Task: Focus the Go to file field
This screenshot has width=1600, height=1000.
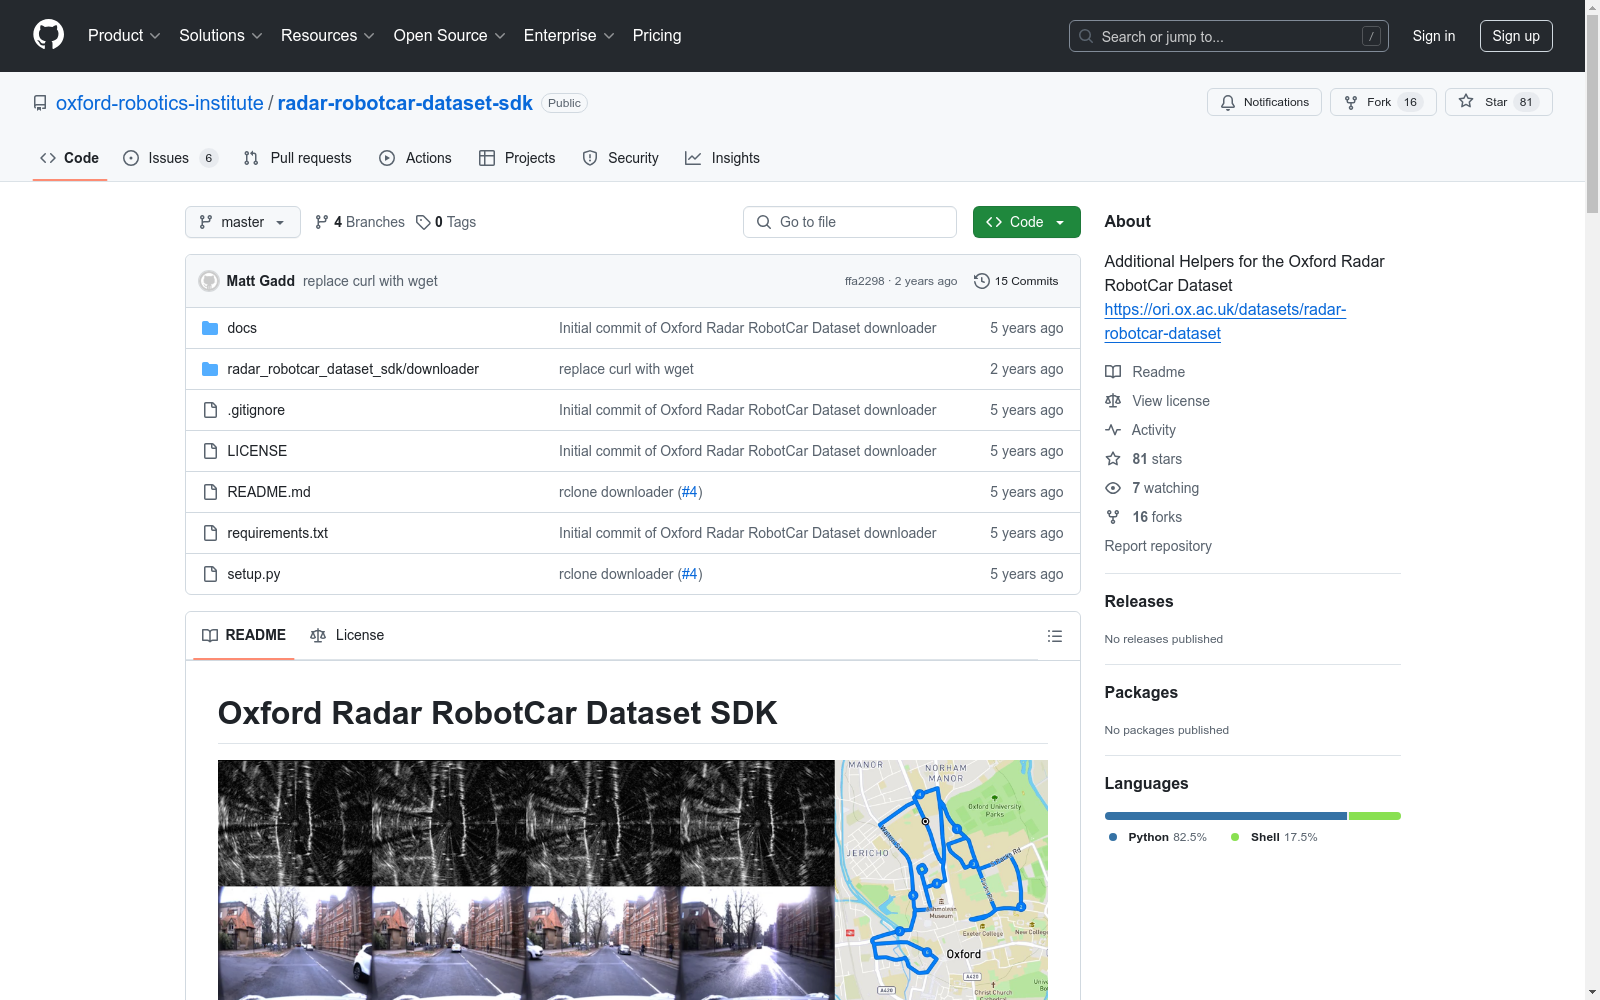Action: click(850, 222)
